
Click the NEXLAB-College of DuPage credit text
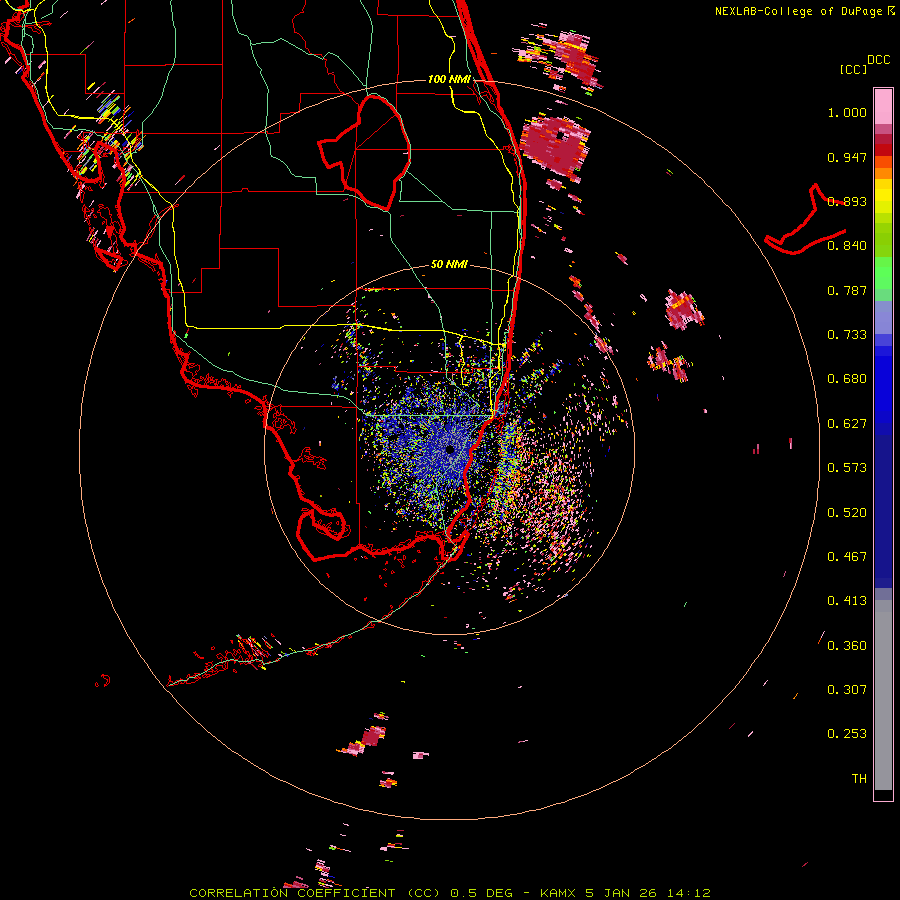[805, 11]
